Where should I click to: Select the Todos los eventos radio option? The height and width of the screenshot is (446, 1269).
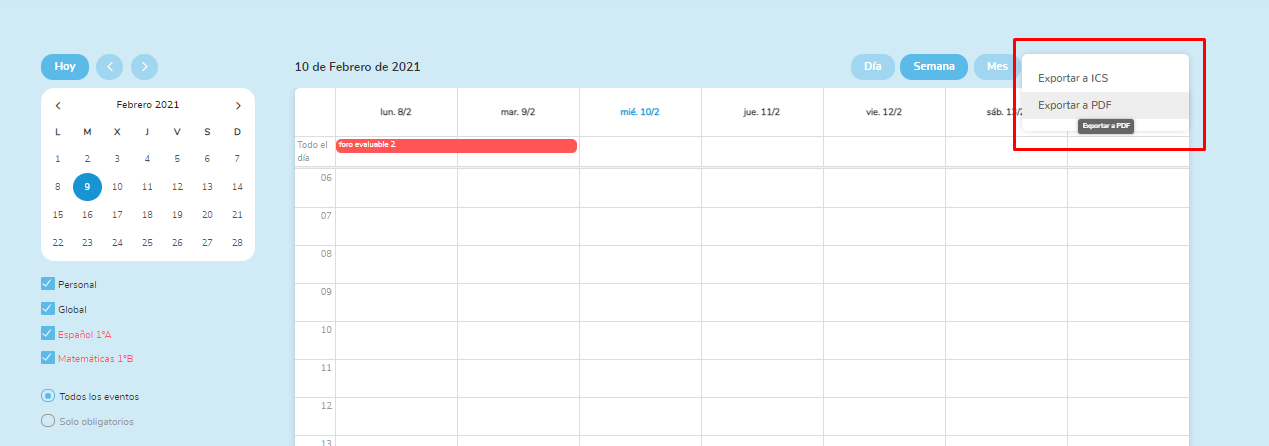(x=47, y=396)
